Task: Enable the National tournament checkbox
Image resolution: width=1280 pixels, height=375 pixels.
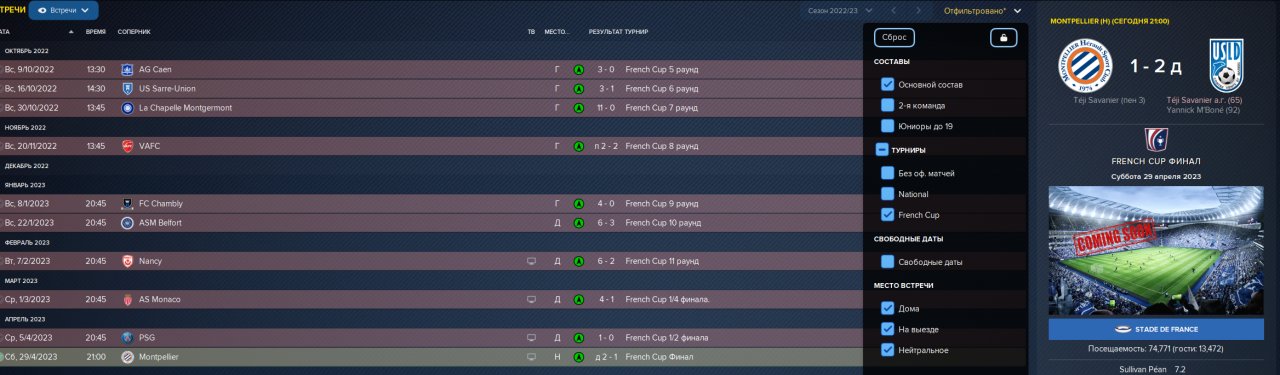Action: pyautogui.click(x=887, y=194)
